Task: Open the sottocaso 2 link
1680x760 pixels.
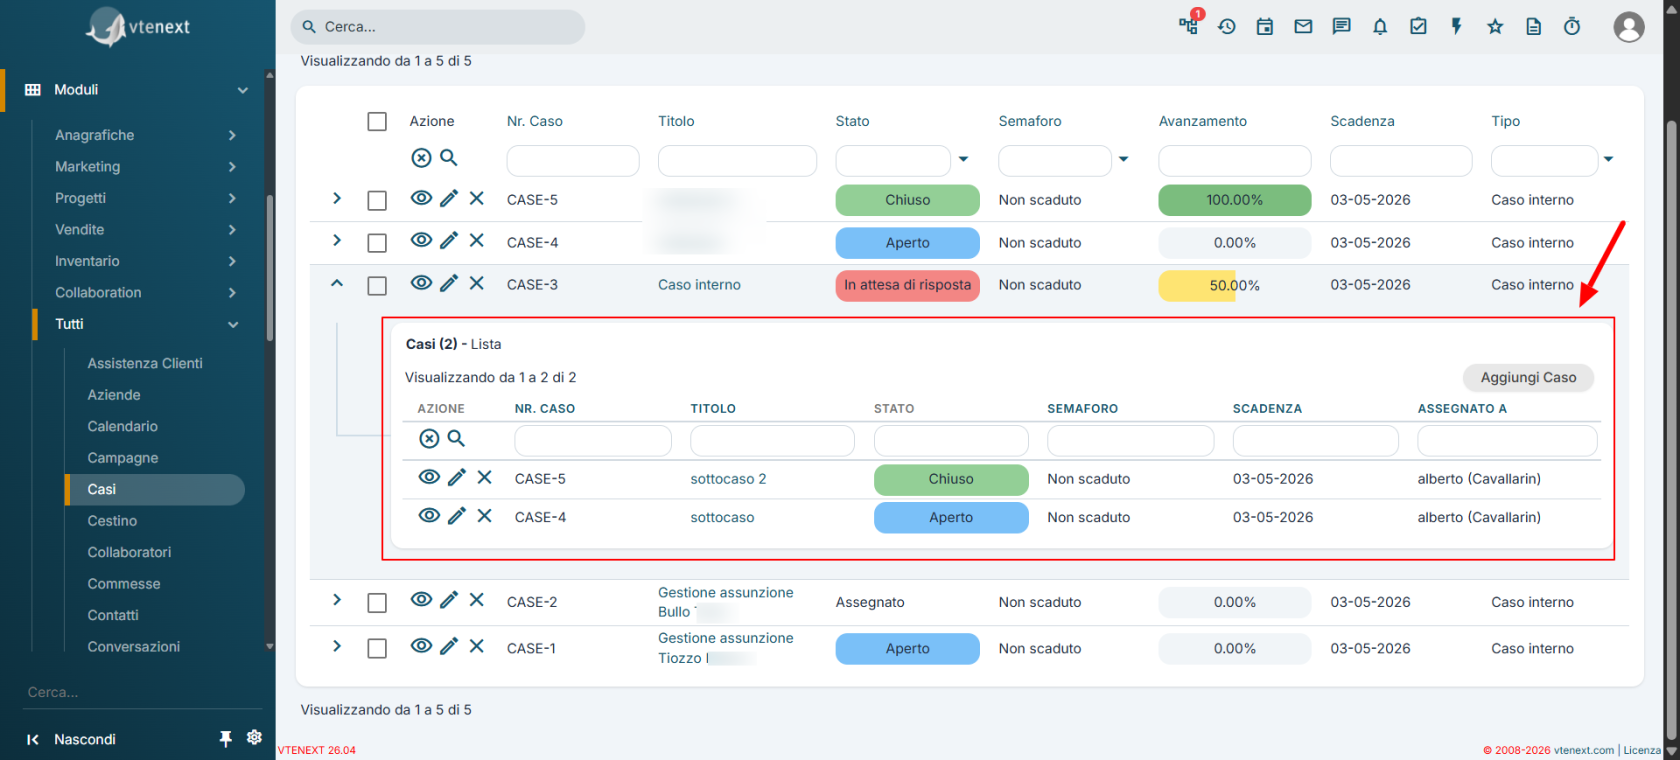Action: [728, 479]
